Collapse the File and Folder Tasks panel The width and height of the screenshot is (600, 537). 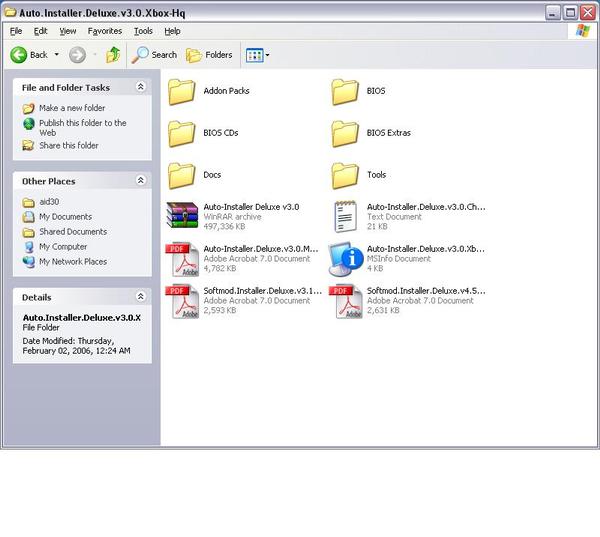(140, 87)
